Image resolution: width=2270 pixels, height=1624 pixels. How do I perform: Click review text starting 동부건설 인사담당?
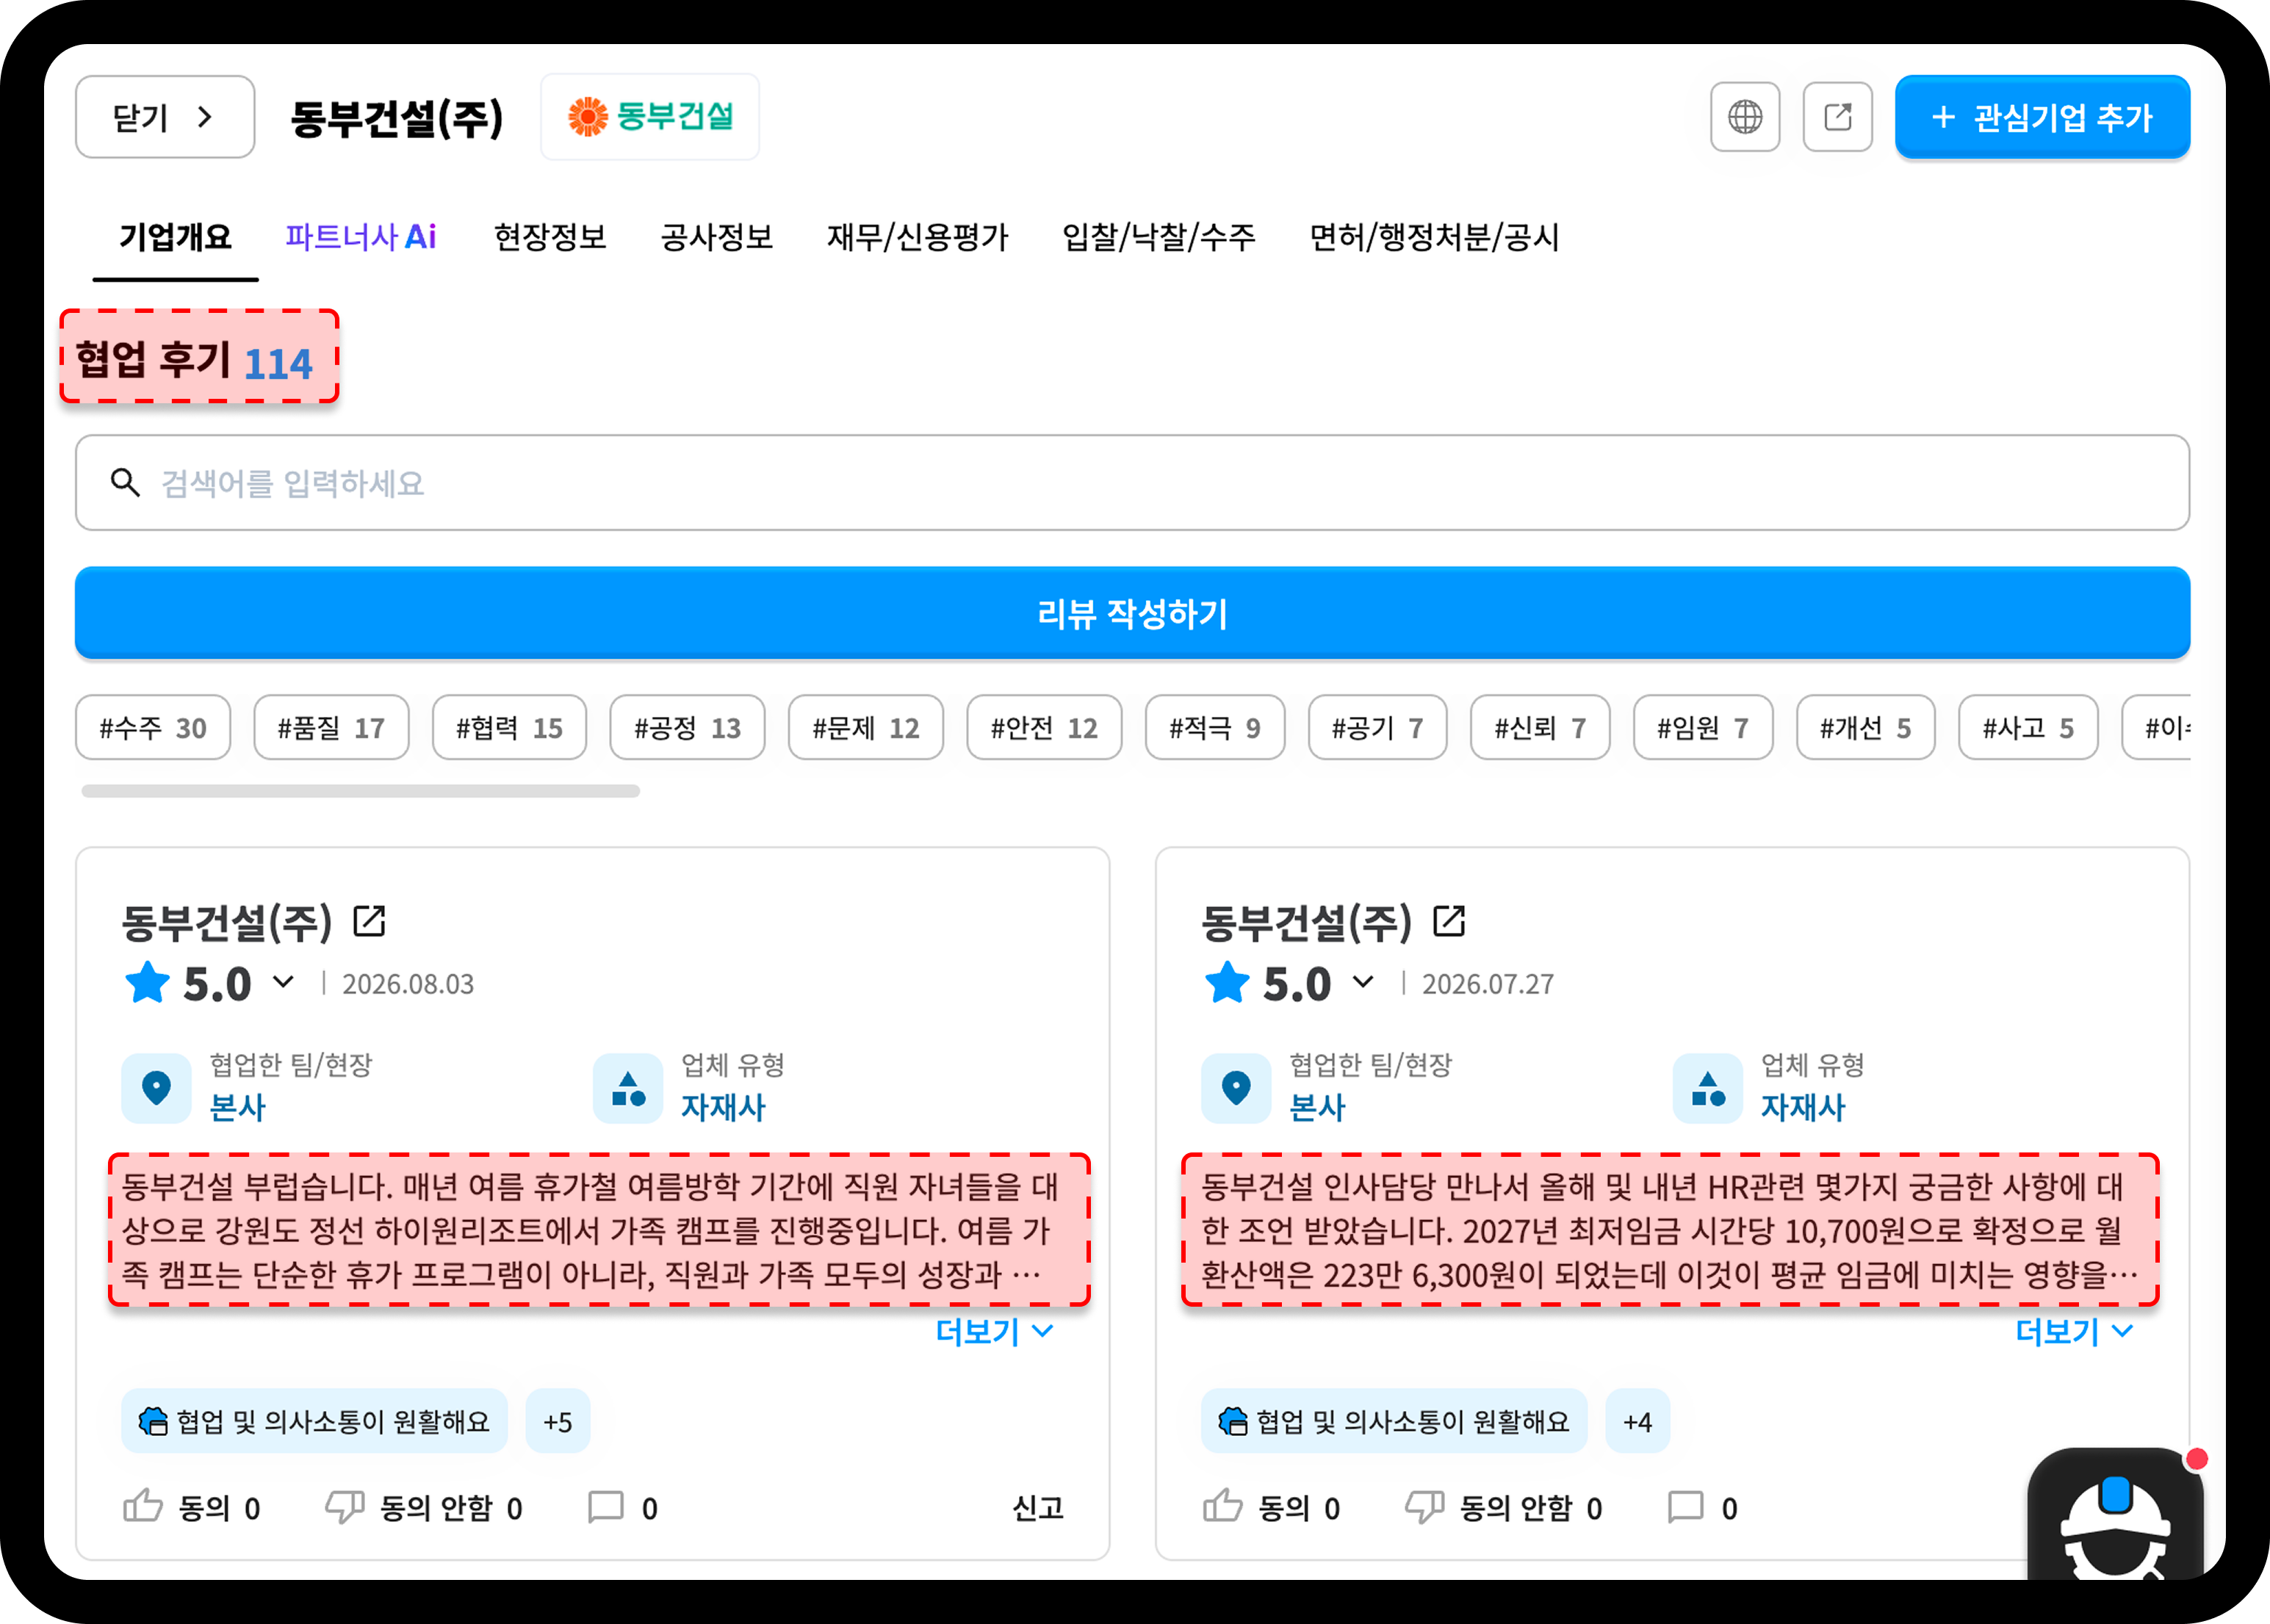point(1670,1230)
